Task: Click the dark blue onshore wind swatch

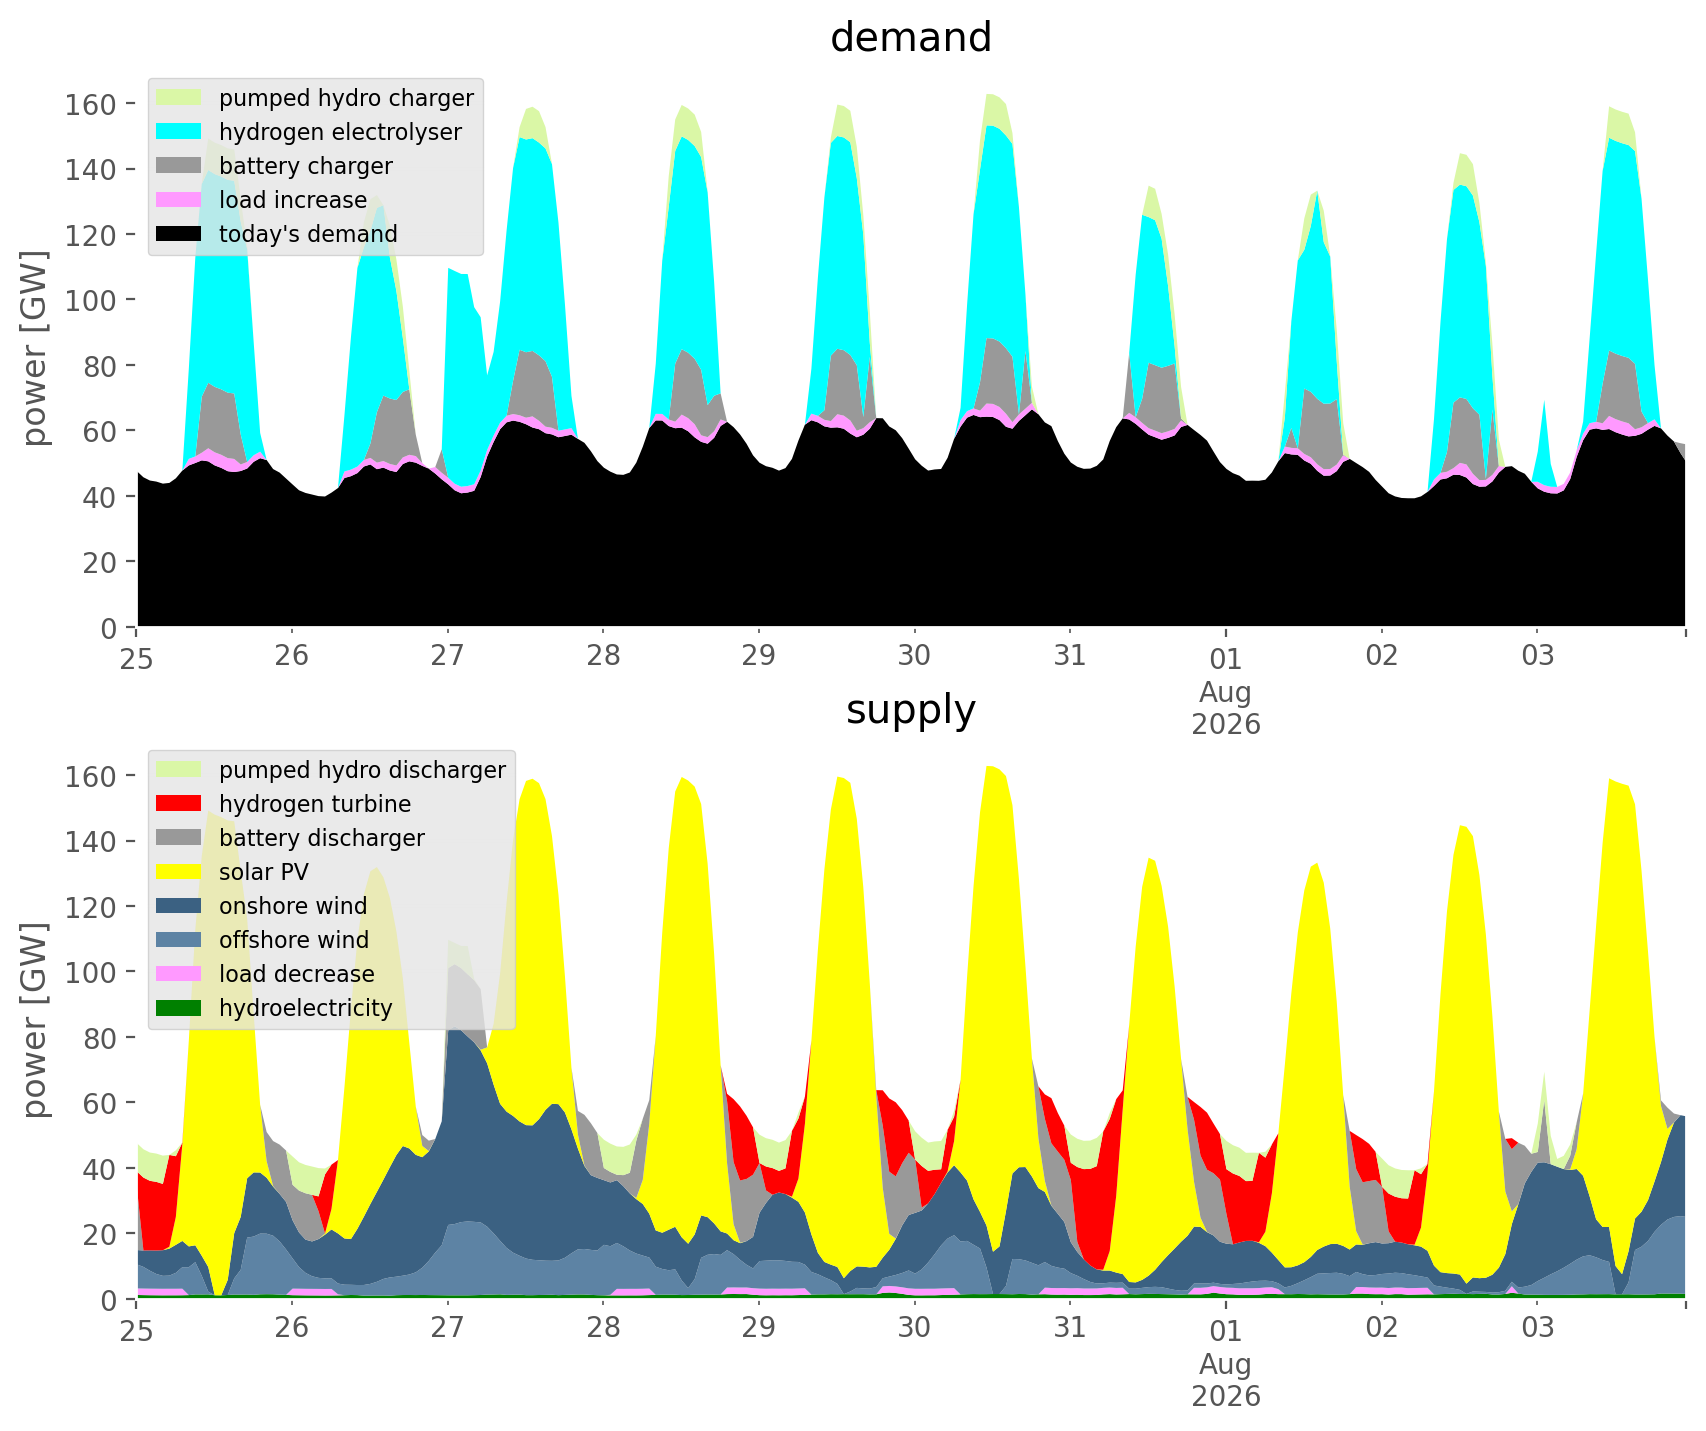Action: click(x=181, y=906)
